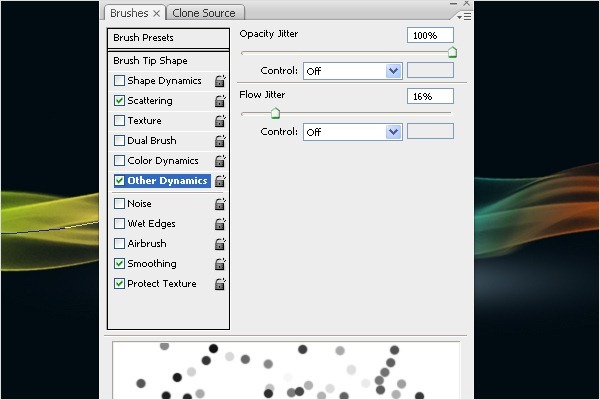The width and height of the screenshot is (600, 400).
Task: Open Opacity Jitter Control dropdown
Action: (352, 71)
